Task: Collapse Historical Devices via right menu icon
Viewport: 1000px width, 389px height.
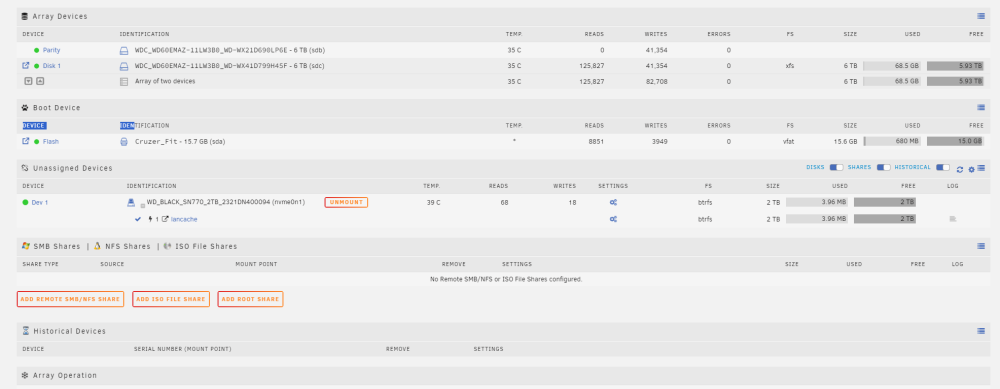Action: click(981, 331)
